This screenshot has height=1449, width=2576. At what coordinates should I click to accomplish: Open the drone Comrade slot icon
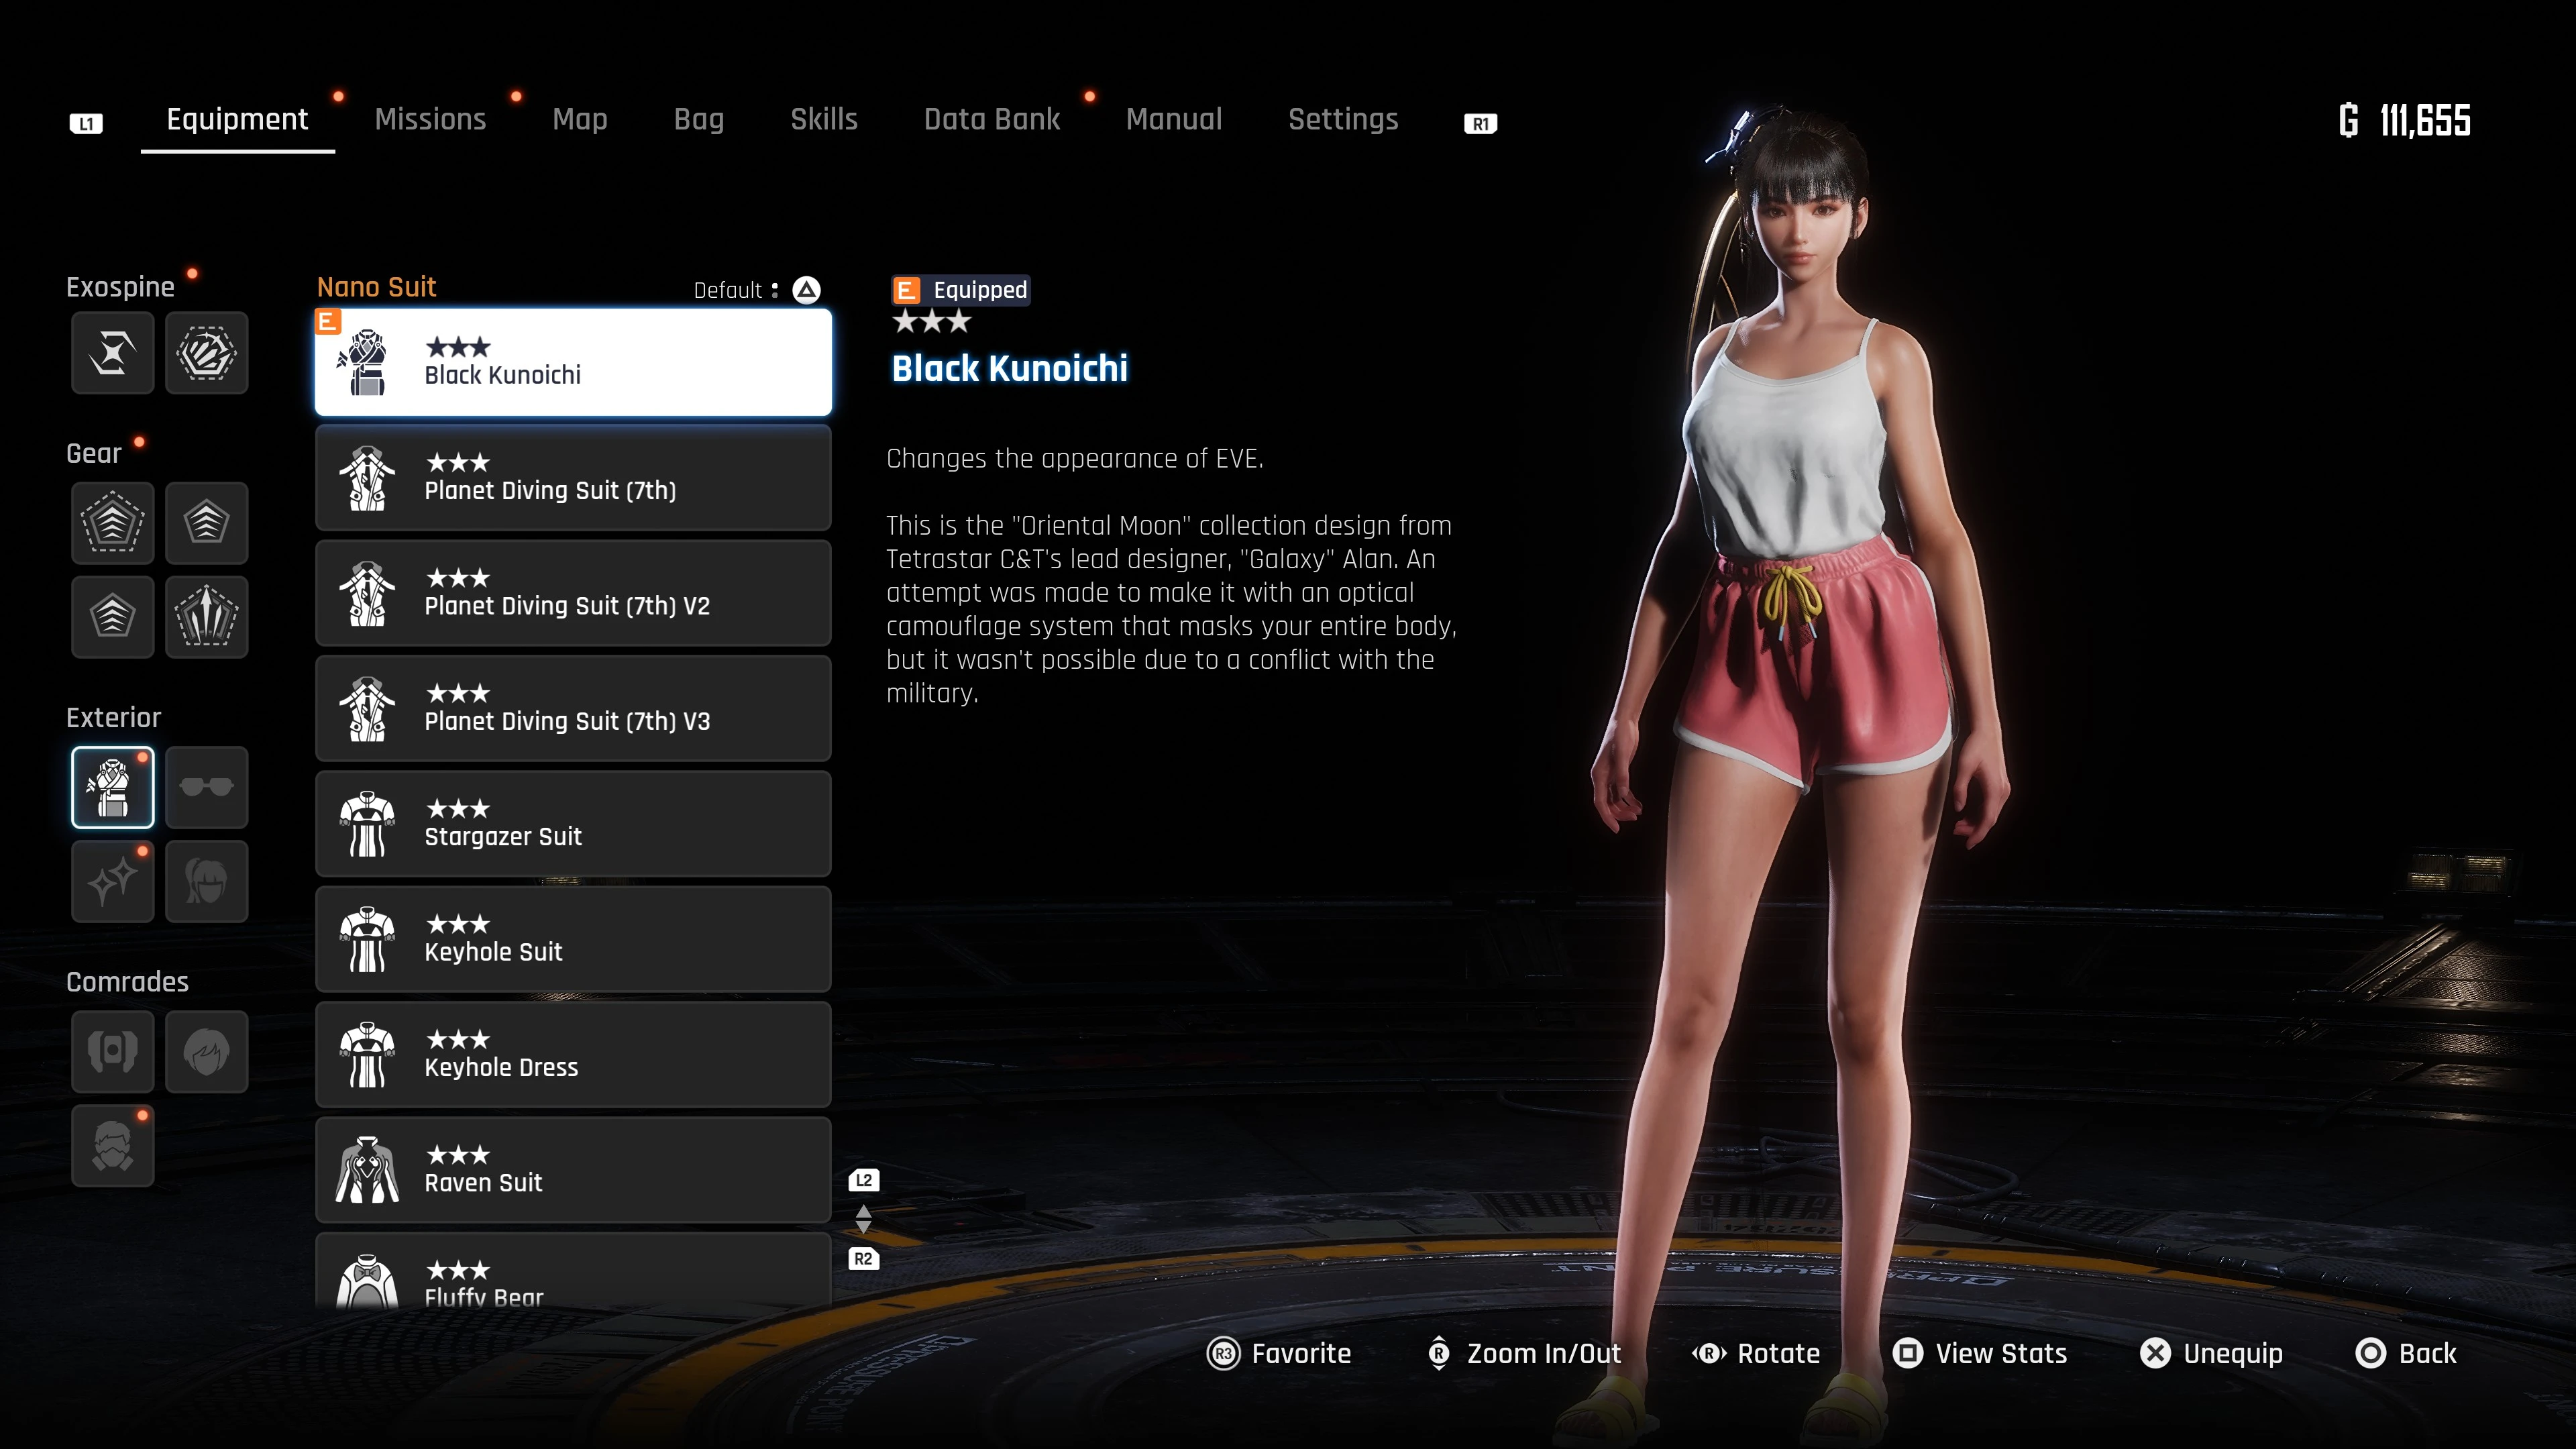[112, 1051]
